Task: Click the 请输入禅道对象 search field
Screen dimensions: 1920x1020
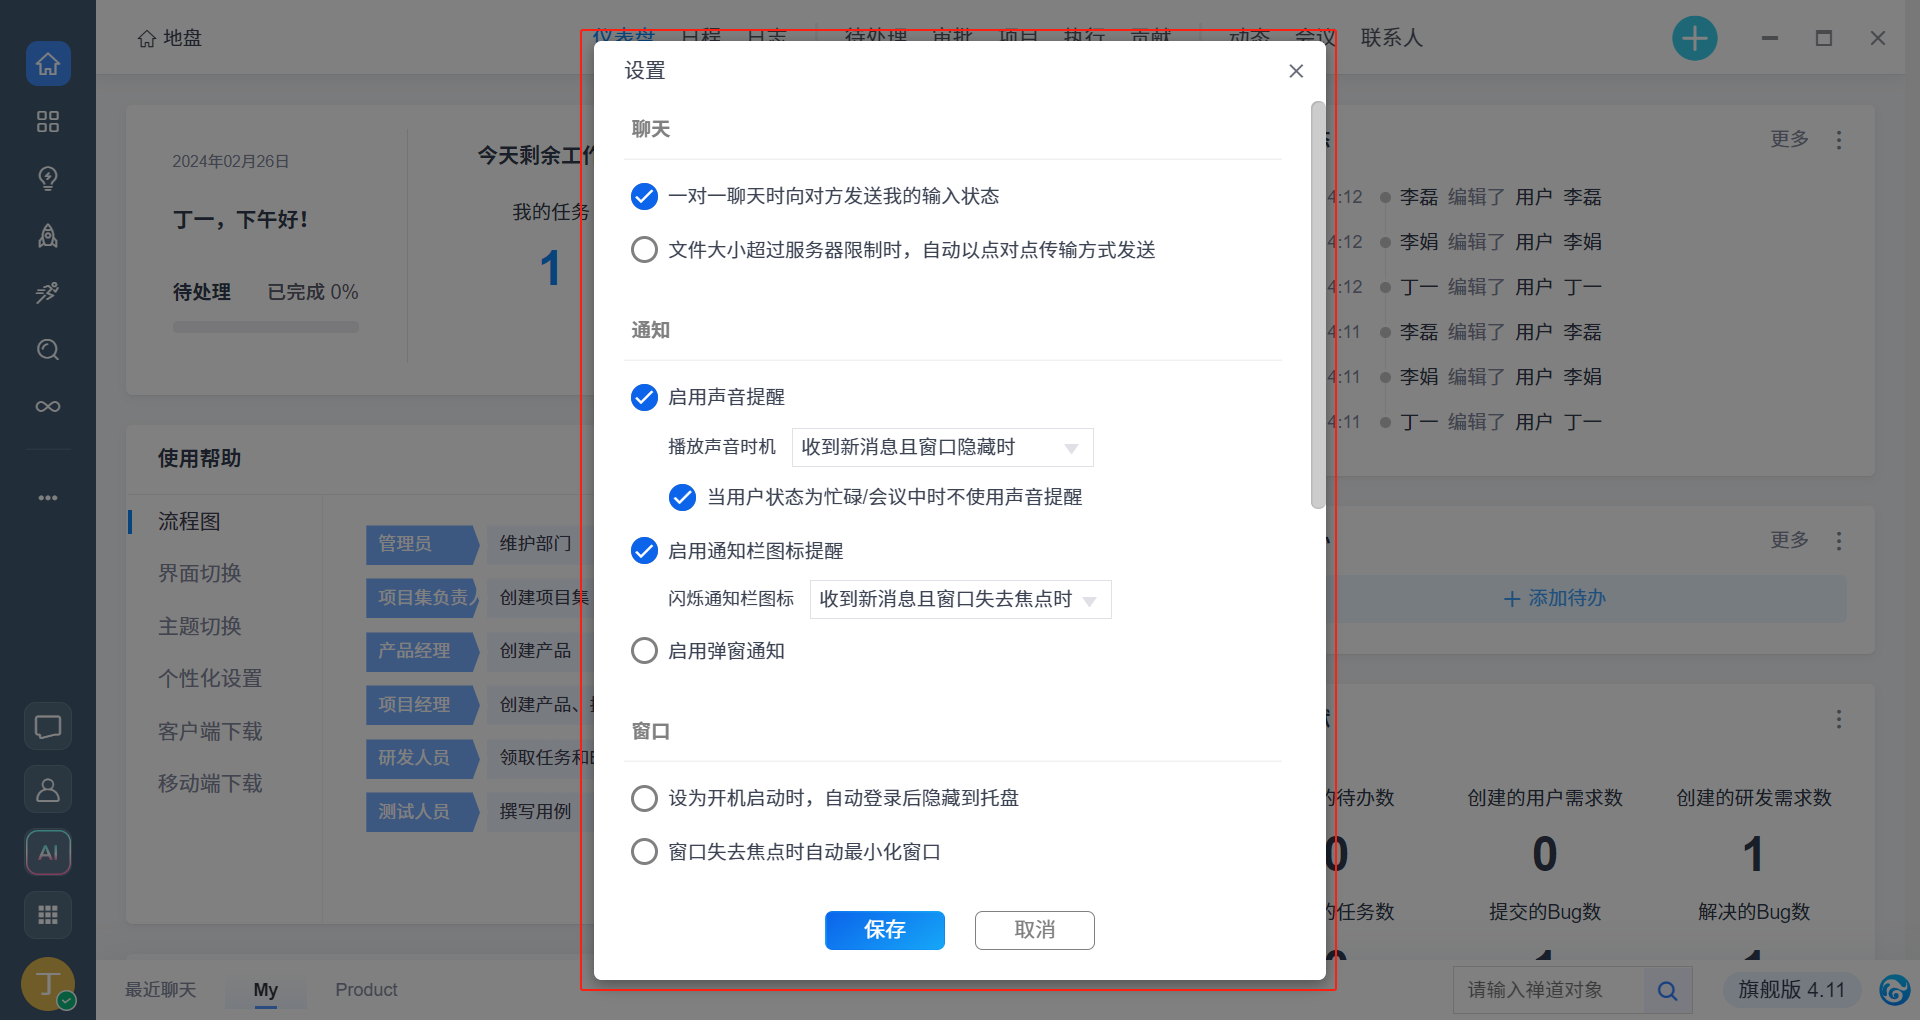Action: tap(1548, 990)
